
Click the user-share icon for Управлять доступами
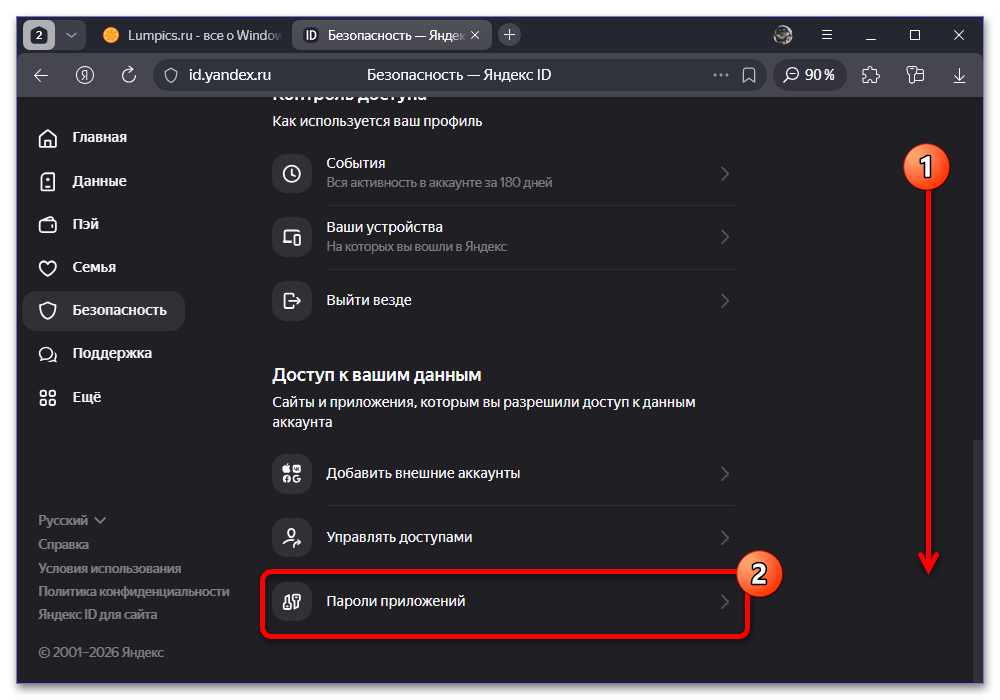tap(292, 537)
